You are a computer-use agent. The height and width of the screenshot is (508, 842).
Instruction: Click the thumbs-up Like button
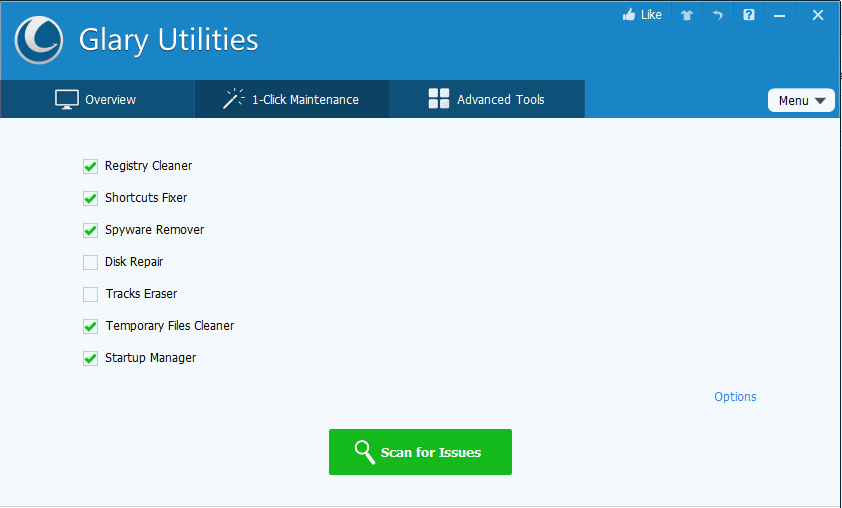click(642, 15)
